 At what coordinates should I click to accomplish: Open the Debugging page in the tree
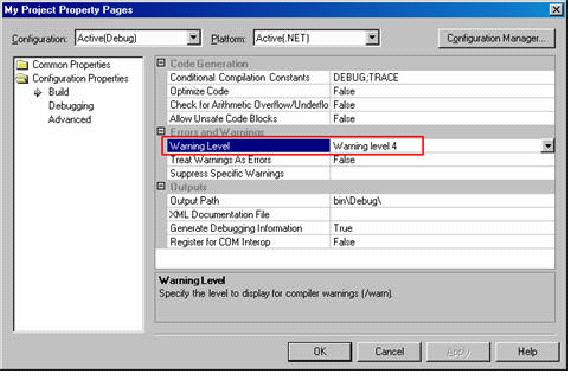pyautogui.click(x=71, y=106)
